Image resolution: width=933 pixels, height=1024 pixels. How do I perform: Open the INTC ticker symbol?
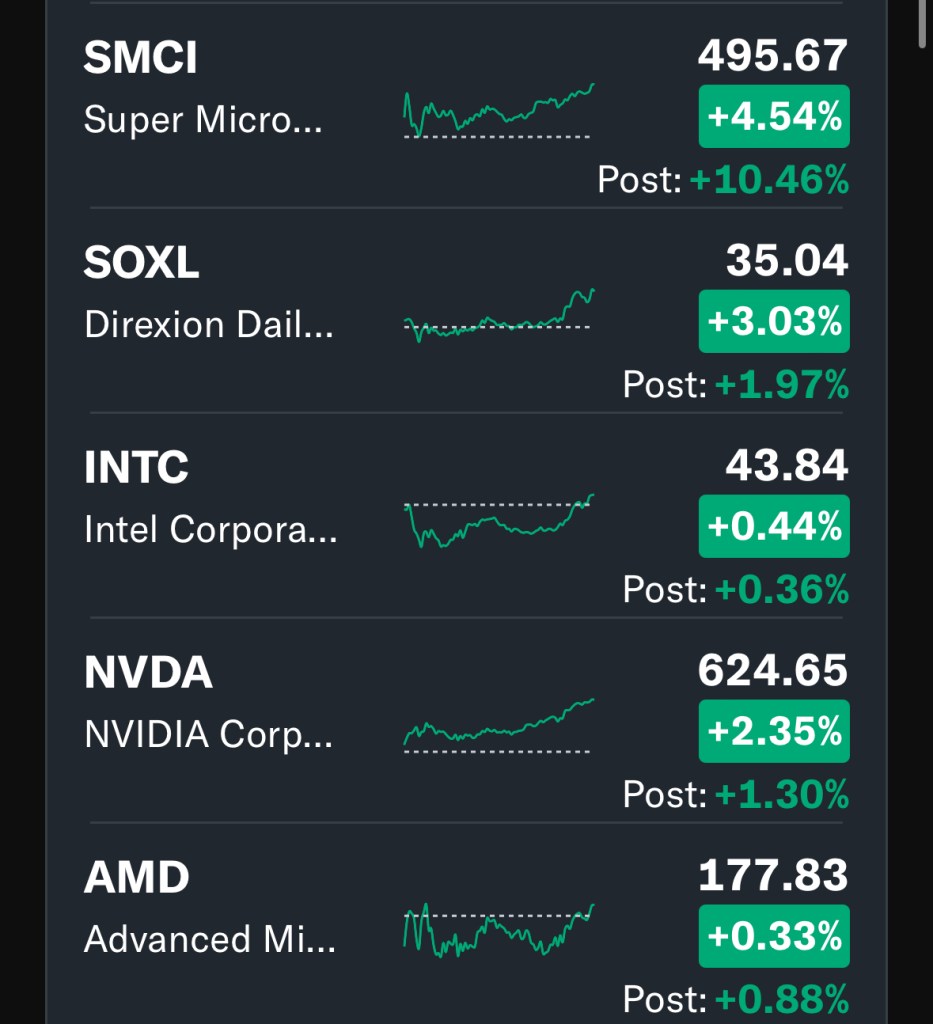coord(136,468)
